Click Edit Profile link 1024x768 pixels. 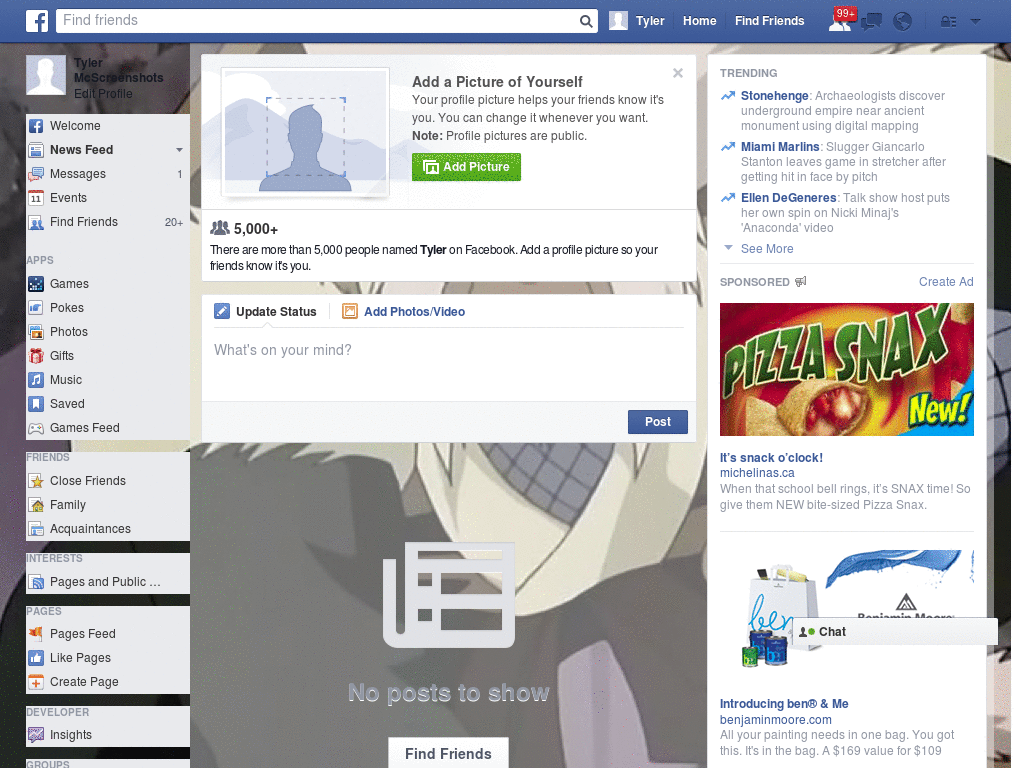pos(103,93)
